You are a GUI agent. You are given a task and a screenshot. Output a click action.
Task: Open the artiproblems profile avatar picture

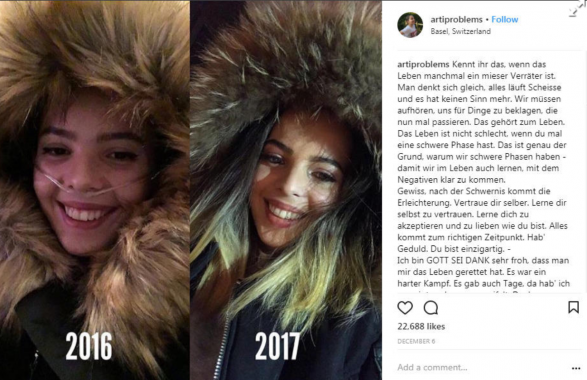click(410, 25)
